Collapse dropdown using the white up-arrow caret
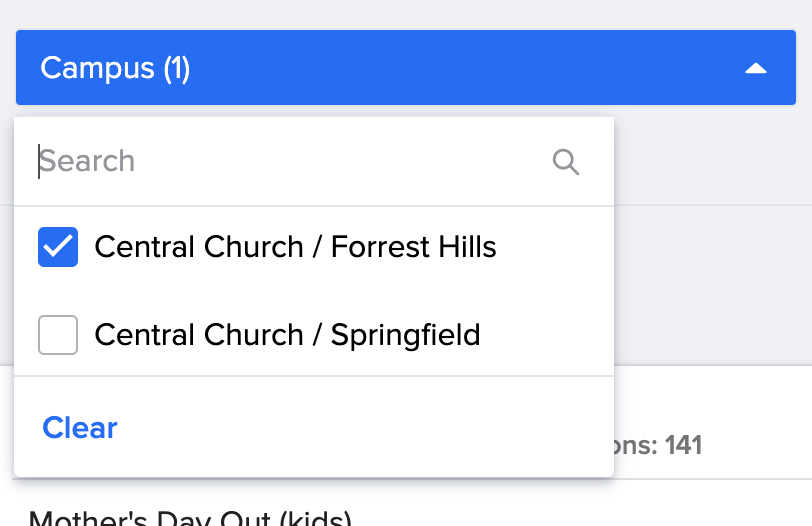This screenshot has height=526, width=812. click(756, 68)
